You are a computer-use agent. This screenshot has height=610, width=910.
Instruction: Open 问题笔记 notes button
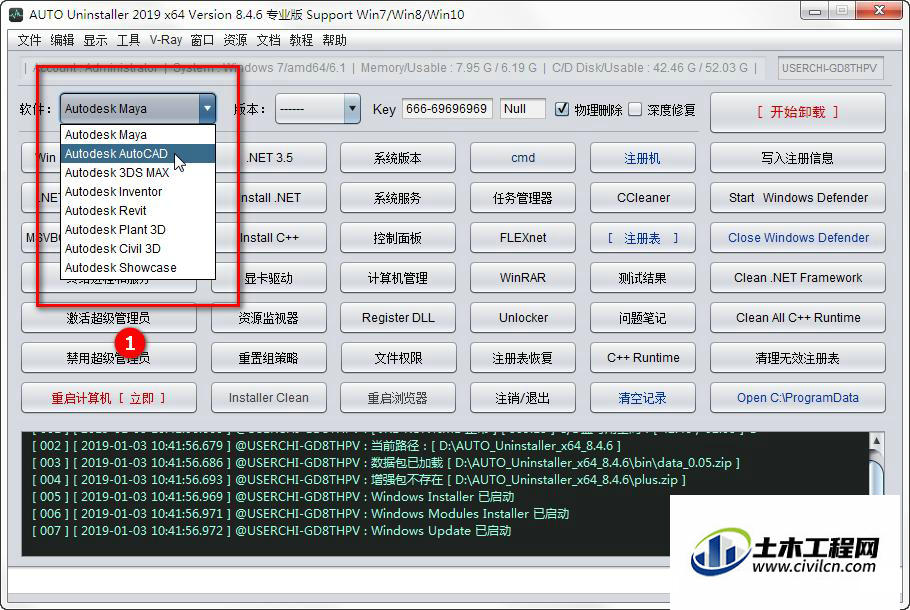[x=642, y=317]
